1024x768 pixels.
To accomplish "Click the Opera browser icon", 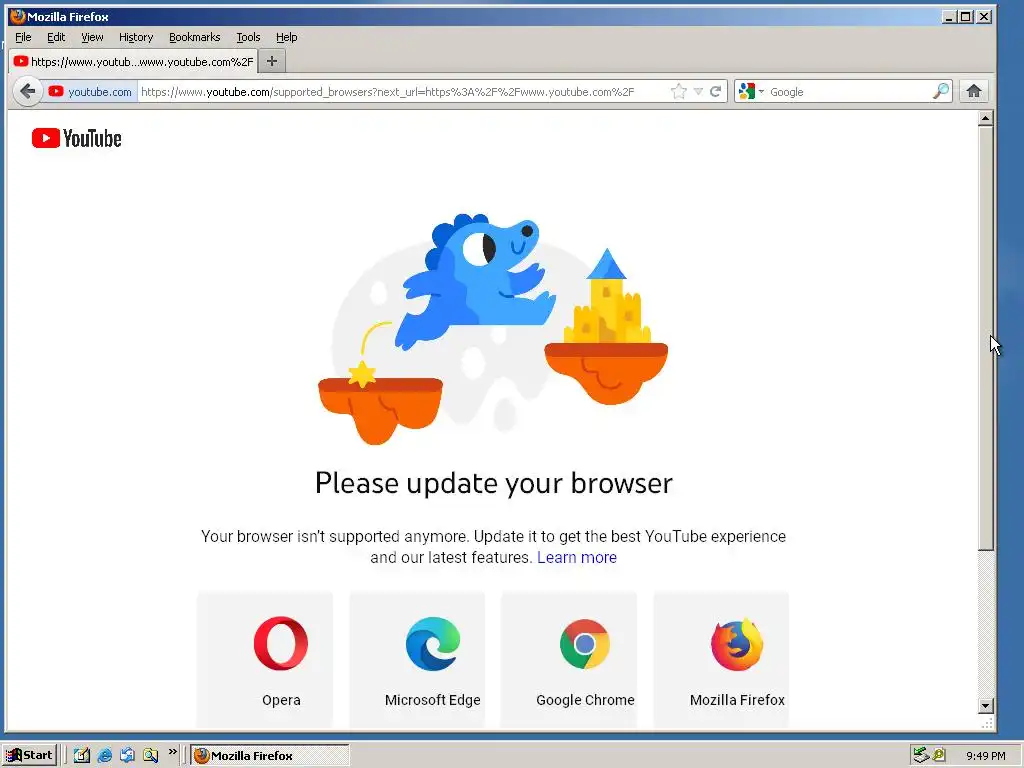I will click(x=281, y=644).
